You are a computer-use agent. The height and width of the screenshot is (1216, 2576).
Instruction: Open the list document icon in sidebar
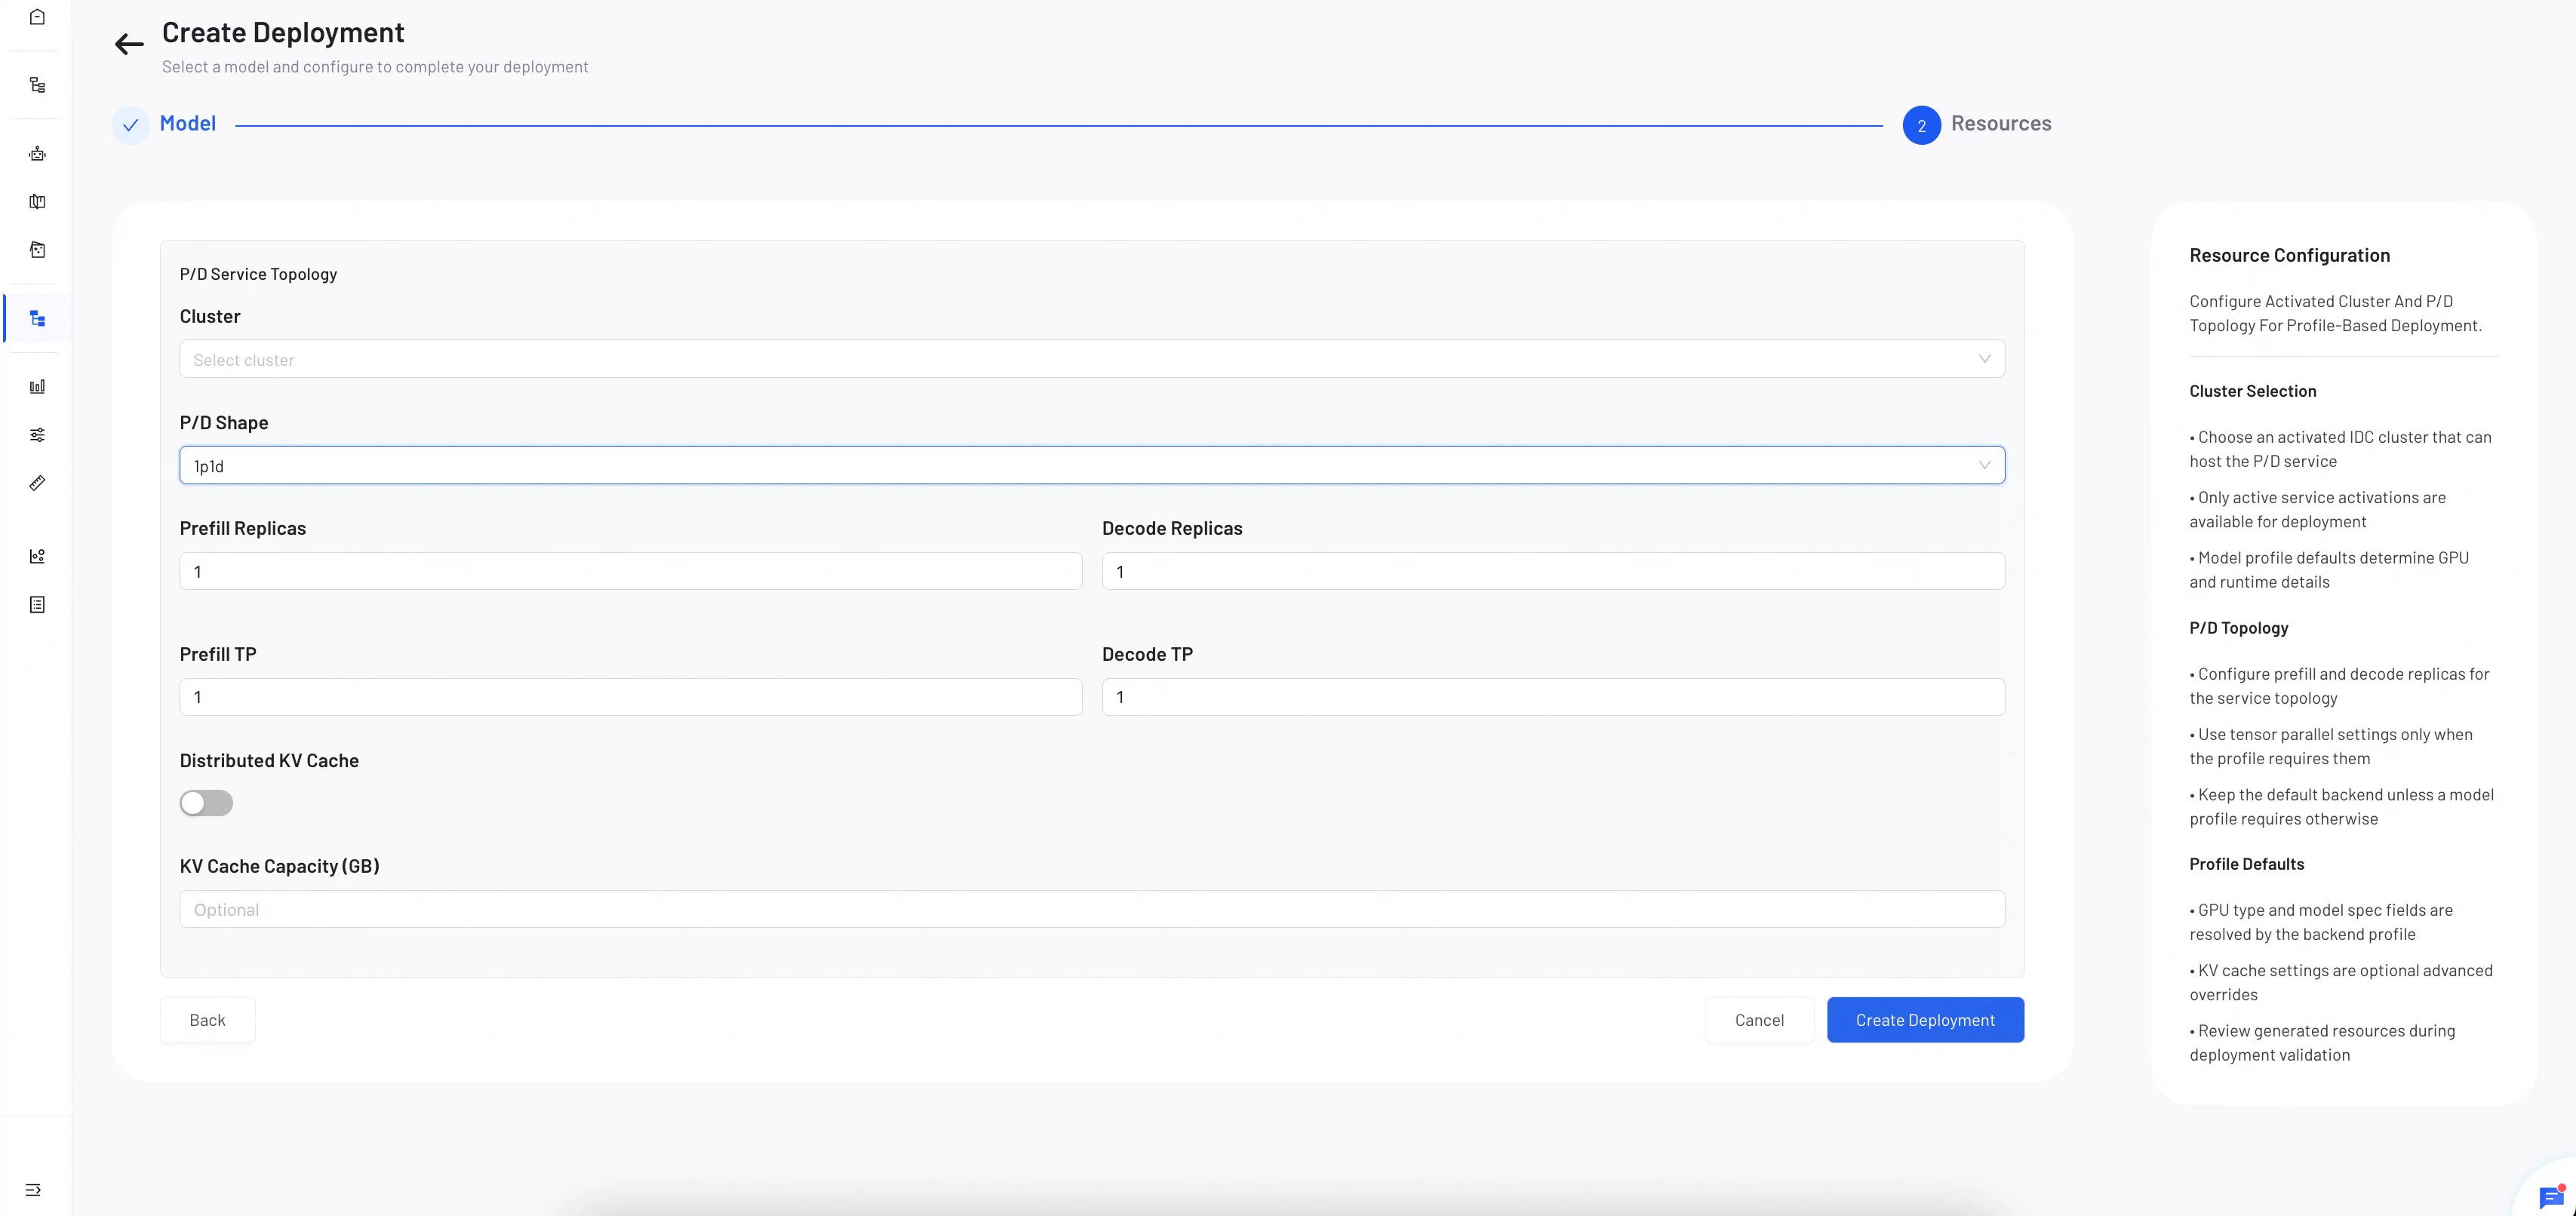point(37,605)
